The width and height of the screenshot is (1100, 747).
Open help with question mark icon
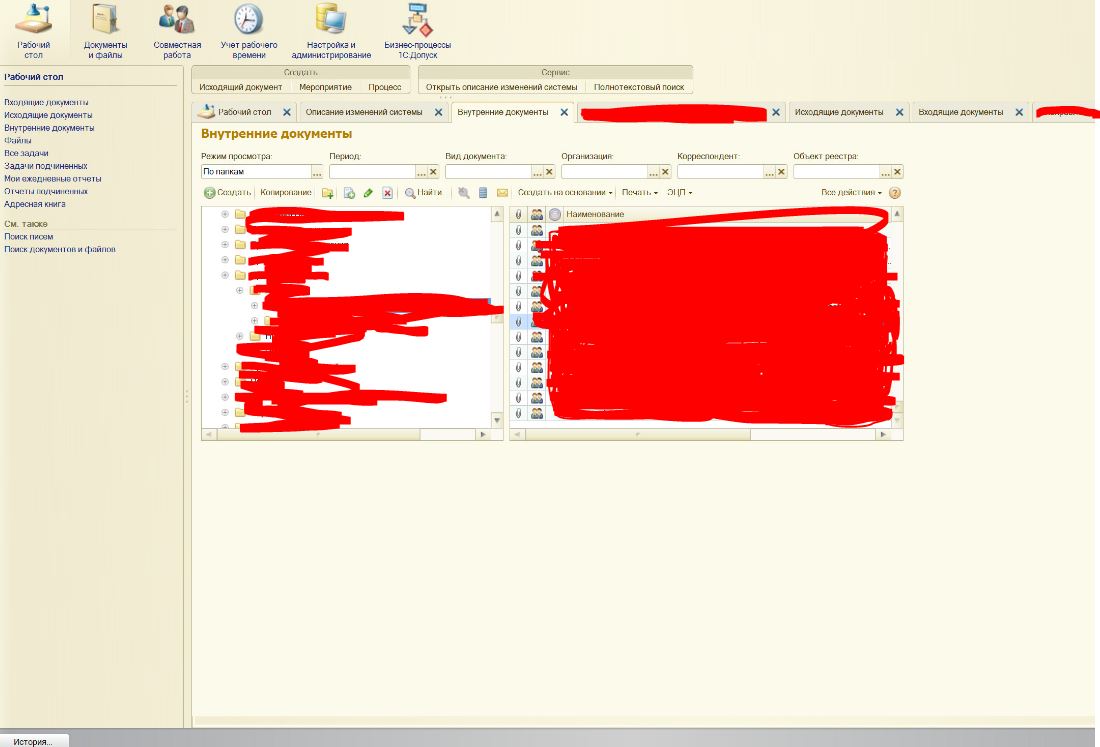(x=894, y=193)
